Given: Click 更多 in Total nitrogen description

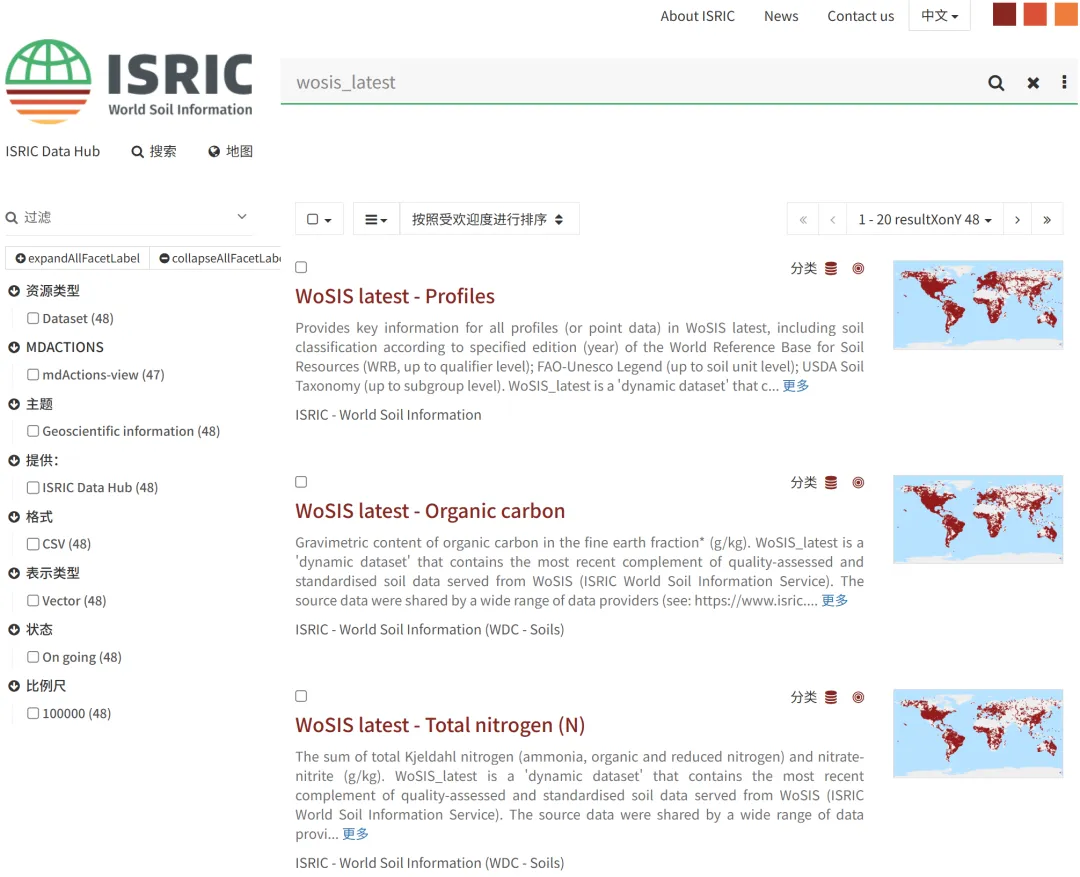Looking at the screenshot, I should tap(355, 834).
